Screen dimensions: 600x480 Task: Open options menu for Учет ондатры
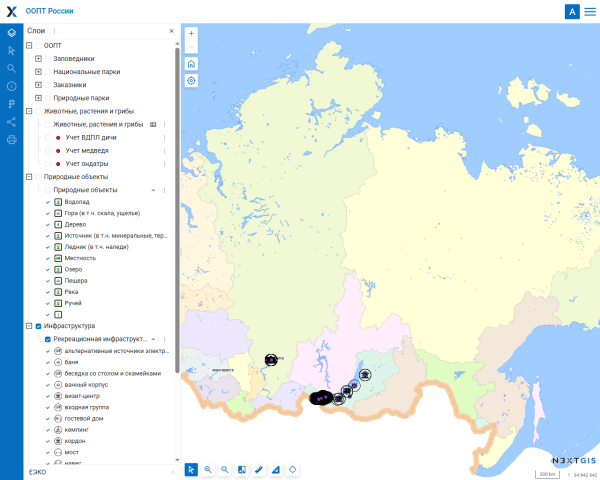[164, 163]
